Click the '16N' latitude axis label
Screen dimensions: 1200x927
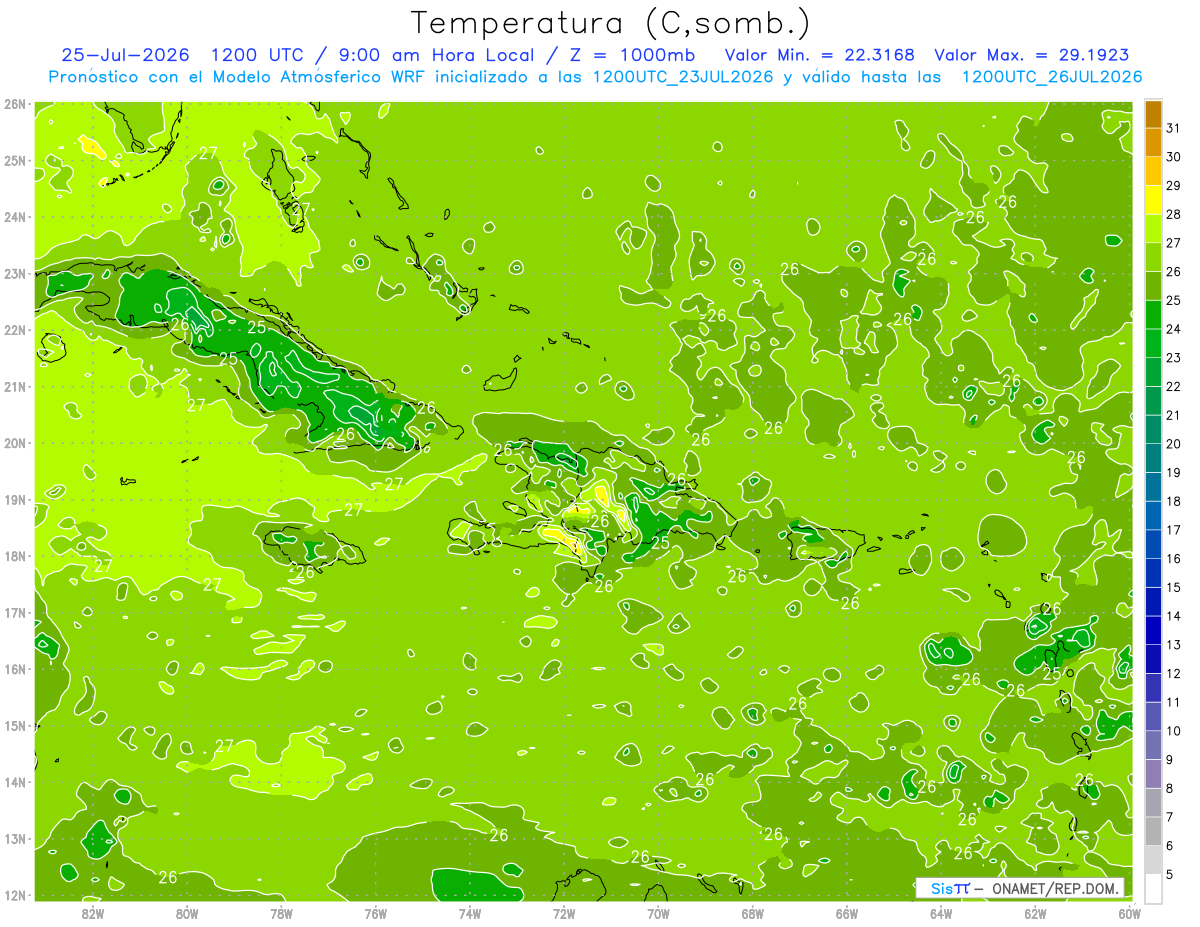click(x=15, y=669)
